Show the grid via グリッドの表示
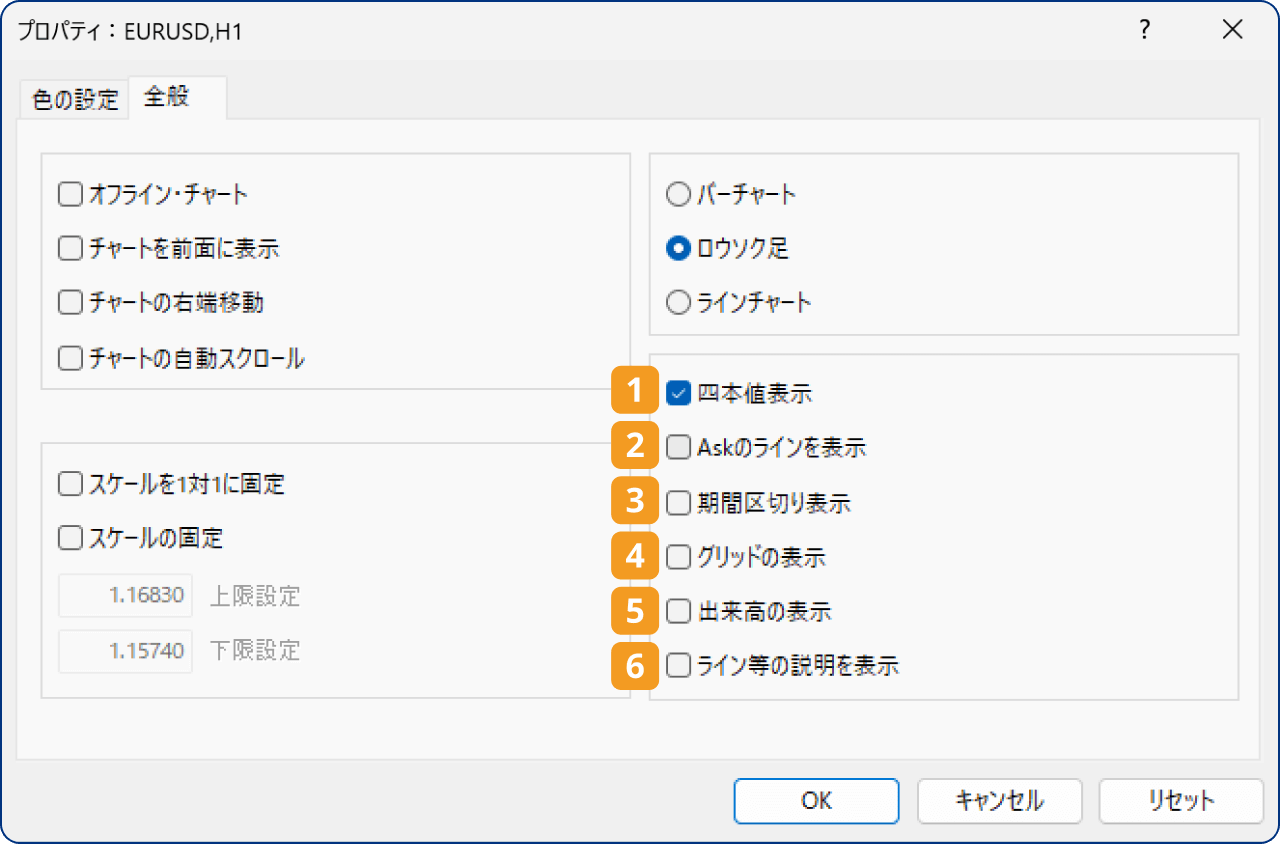This screenshot has width=1280, height=844. coord(677,557)
